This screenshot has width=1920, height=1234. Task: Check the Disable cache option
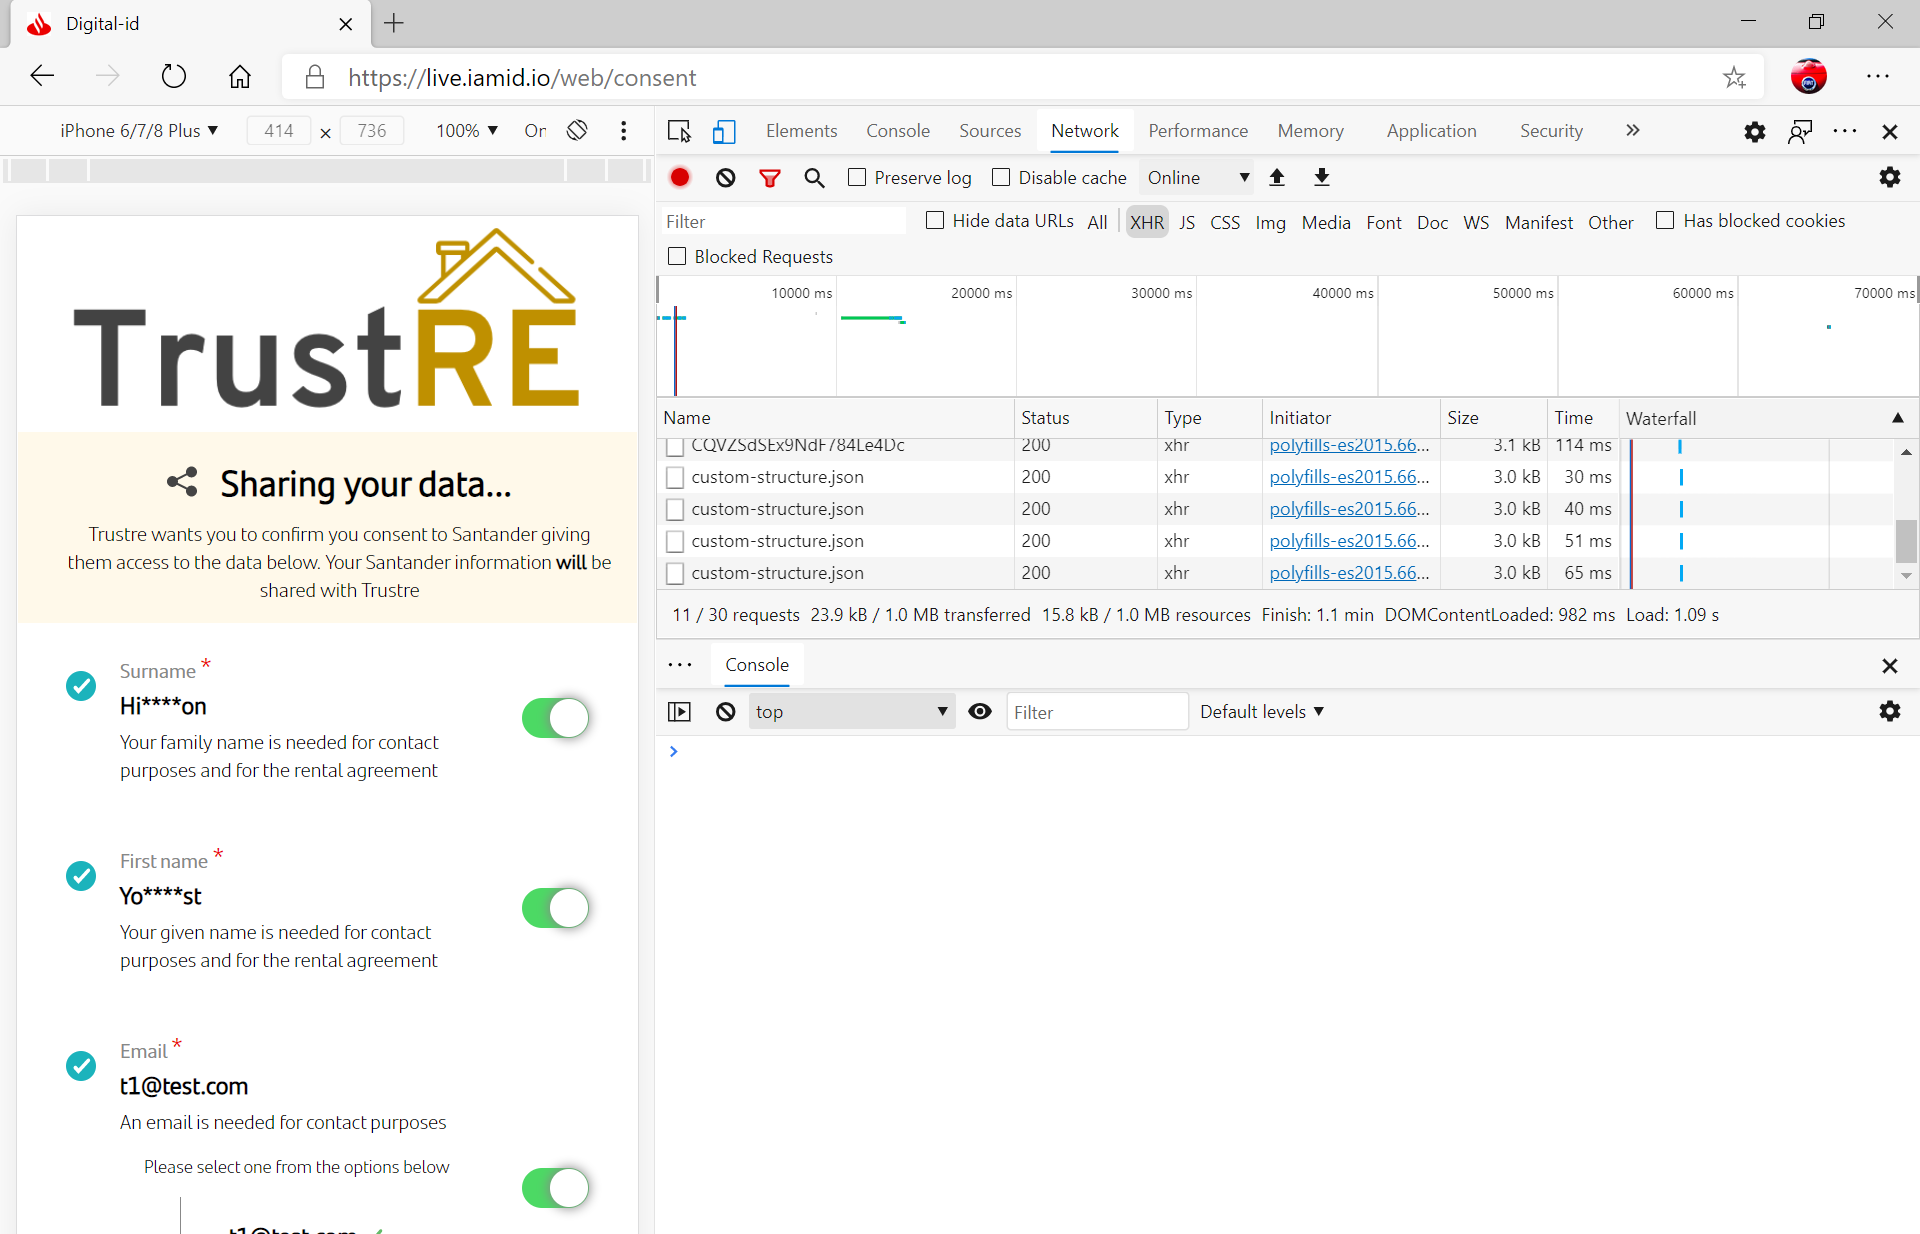pos(1001,177)
